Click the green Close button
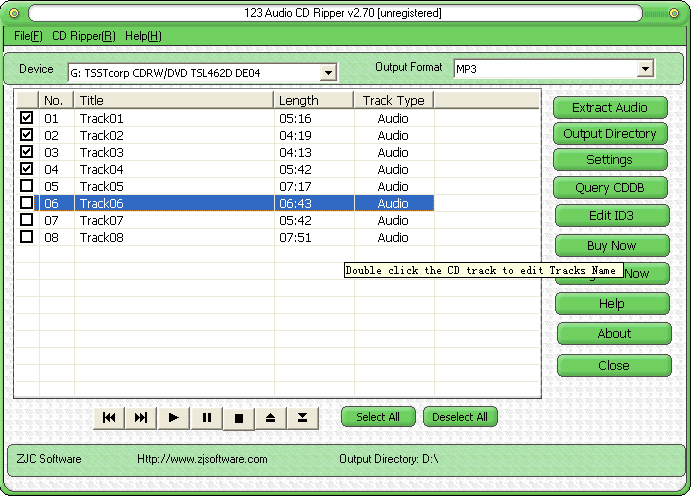Image resolution: width=695 pixels, height=499 pixels. click(614, 366)
